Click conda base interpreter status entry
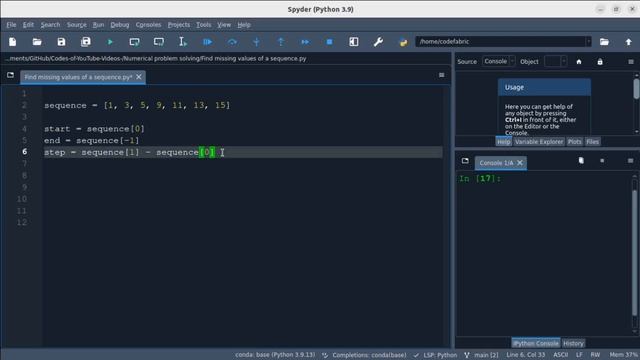The image size is (640, 360). (x=275, y=355)
